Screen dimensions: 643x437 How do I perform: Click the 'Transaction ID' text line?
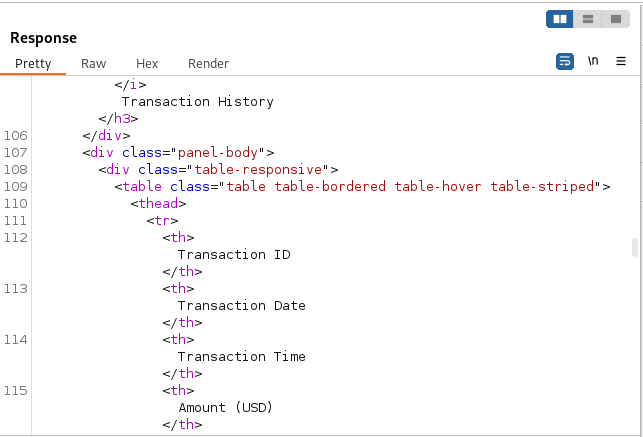pyautogui.click(x=234, y=255)
